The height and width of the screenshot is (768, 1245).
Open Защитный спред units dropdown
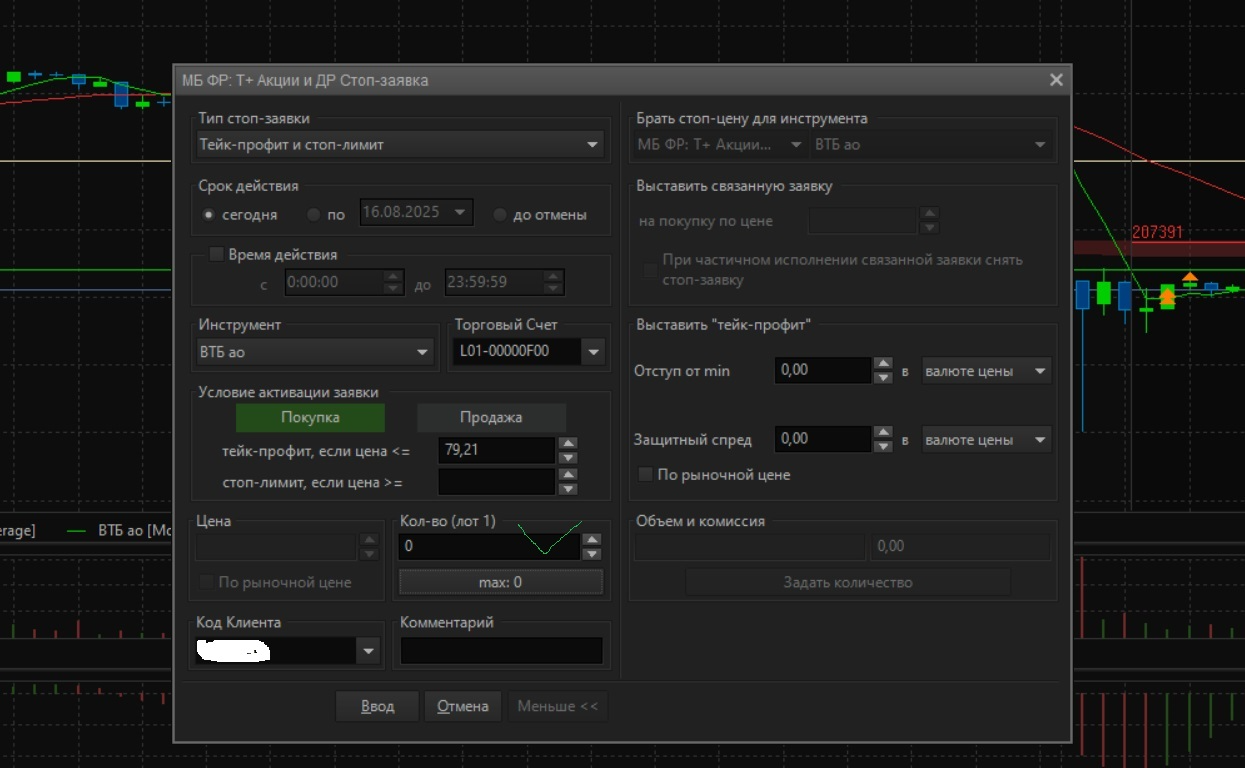986,440
